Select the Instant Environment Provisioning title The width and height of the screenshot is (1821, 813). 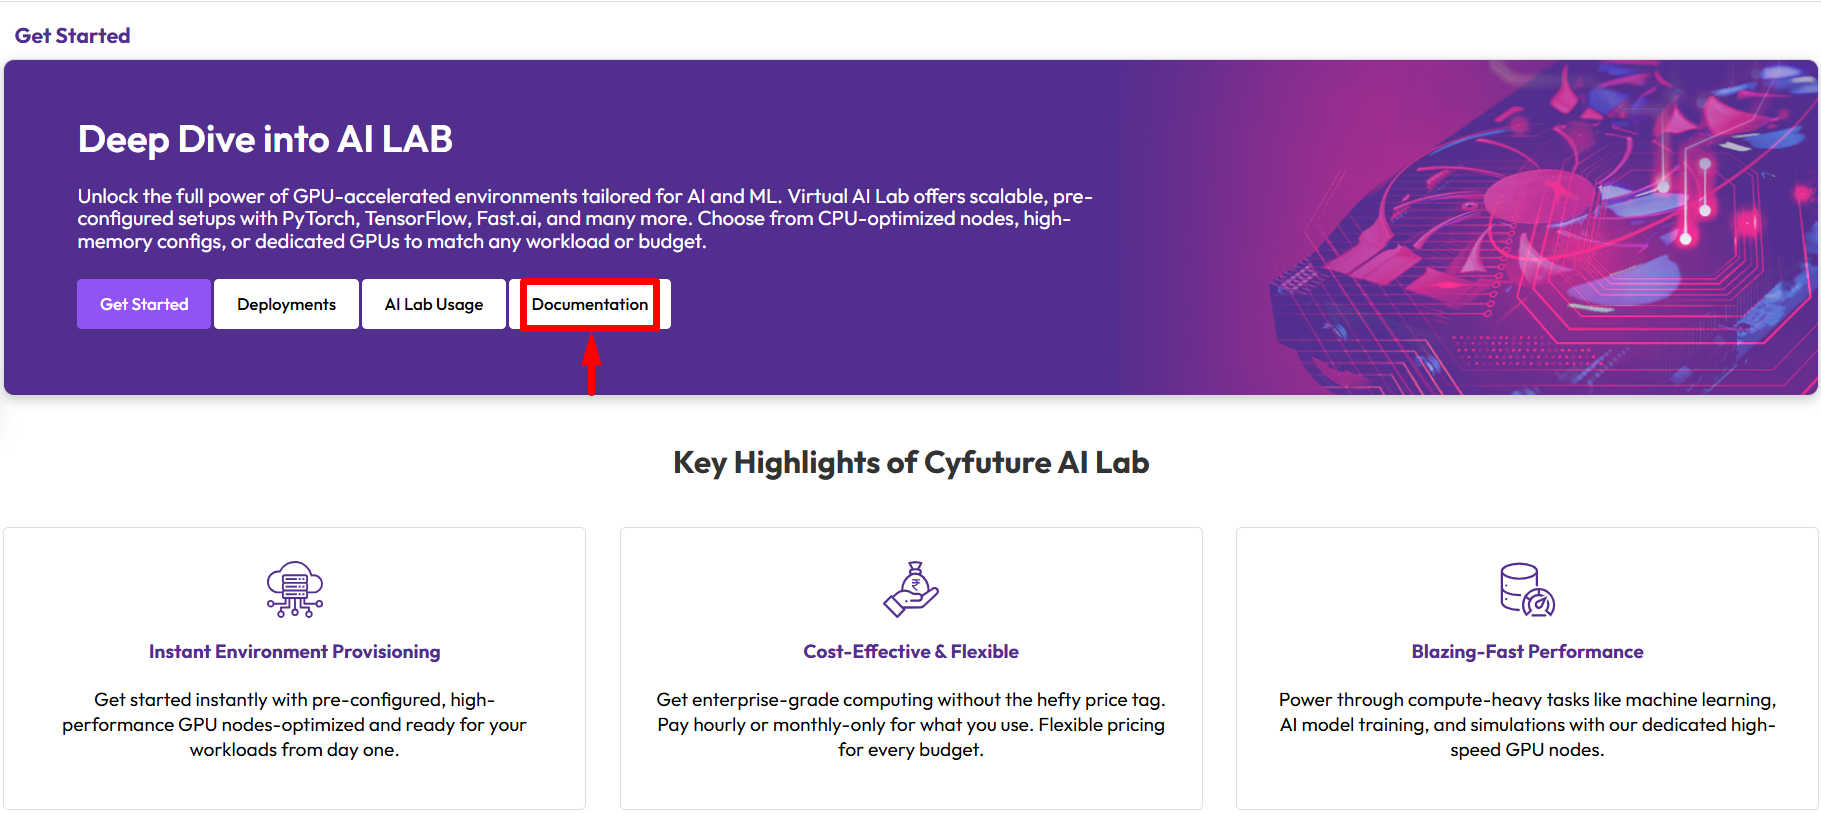pyautogui.click(x=294, y=652)
